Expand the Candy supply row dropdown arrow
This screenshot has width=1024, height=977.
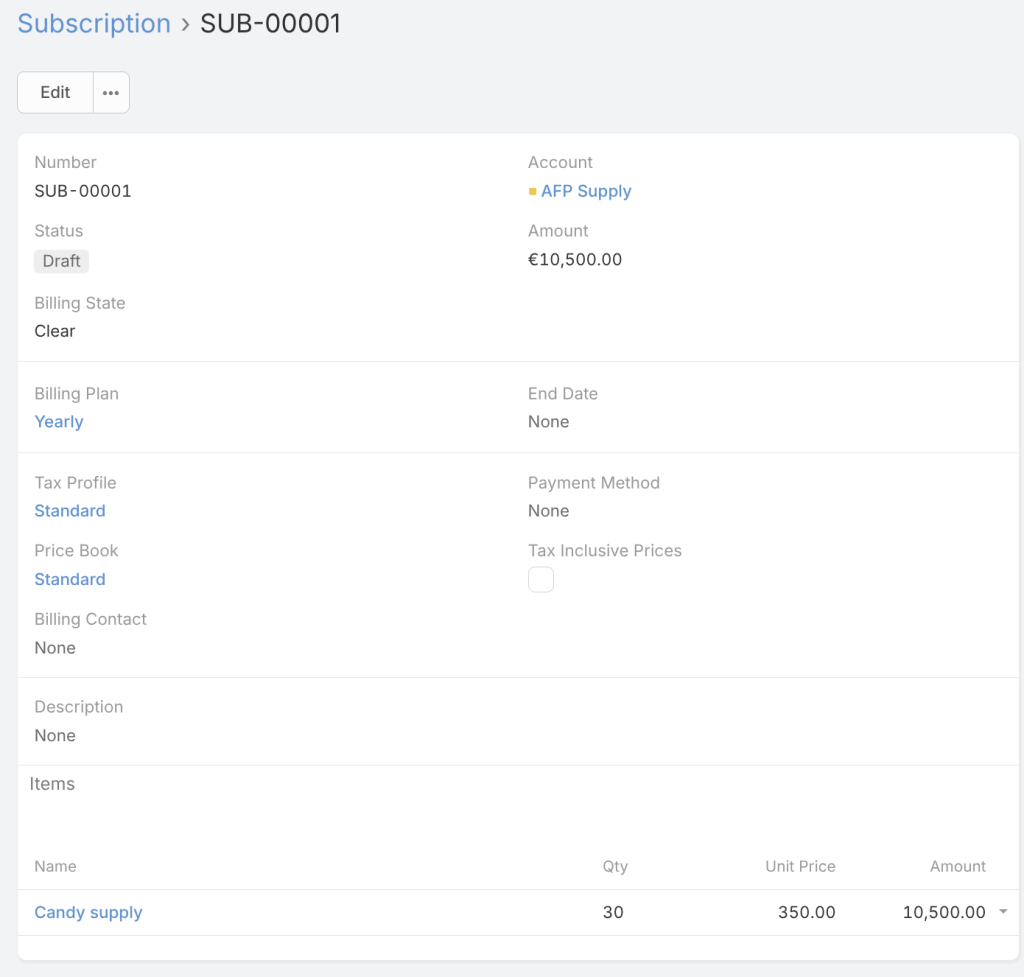pyautogui.click(x=1003, y=912)
